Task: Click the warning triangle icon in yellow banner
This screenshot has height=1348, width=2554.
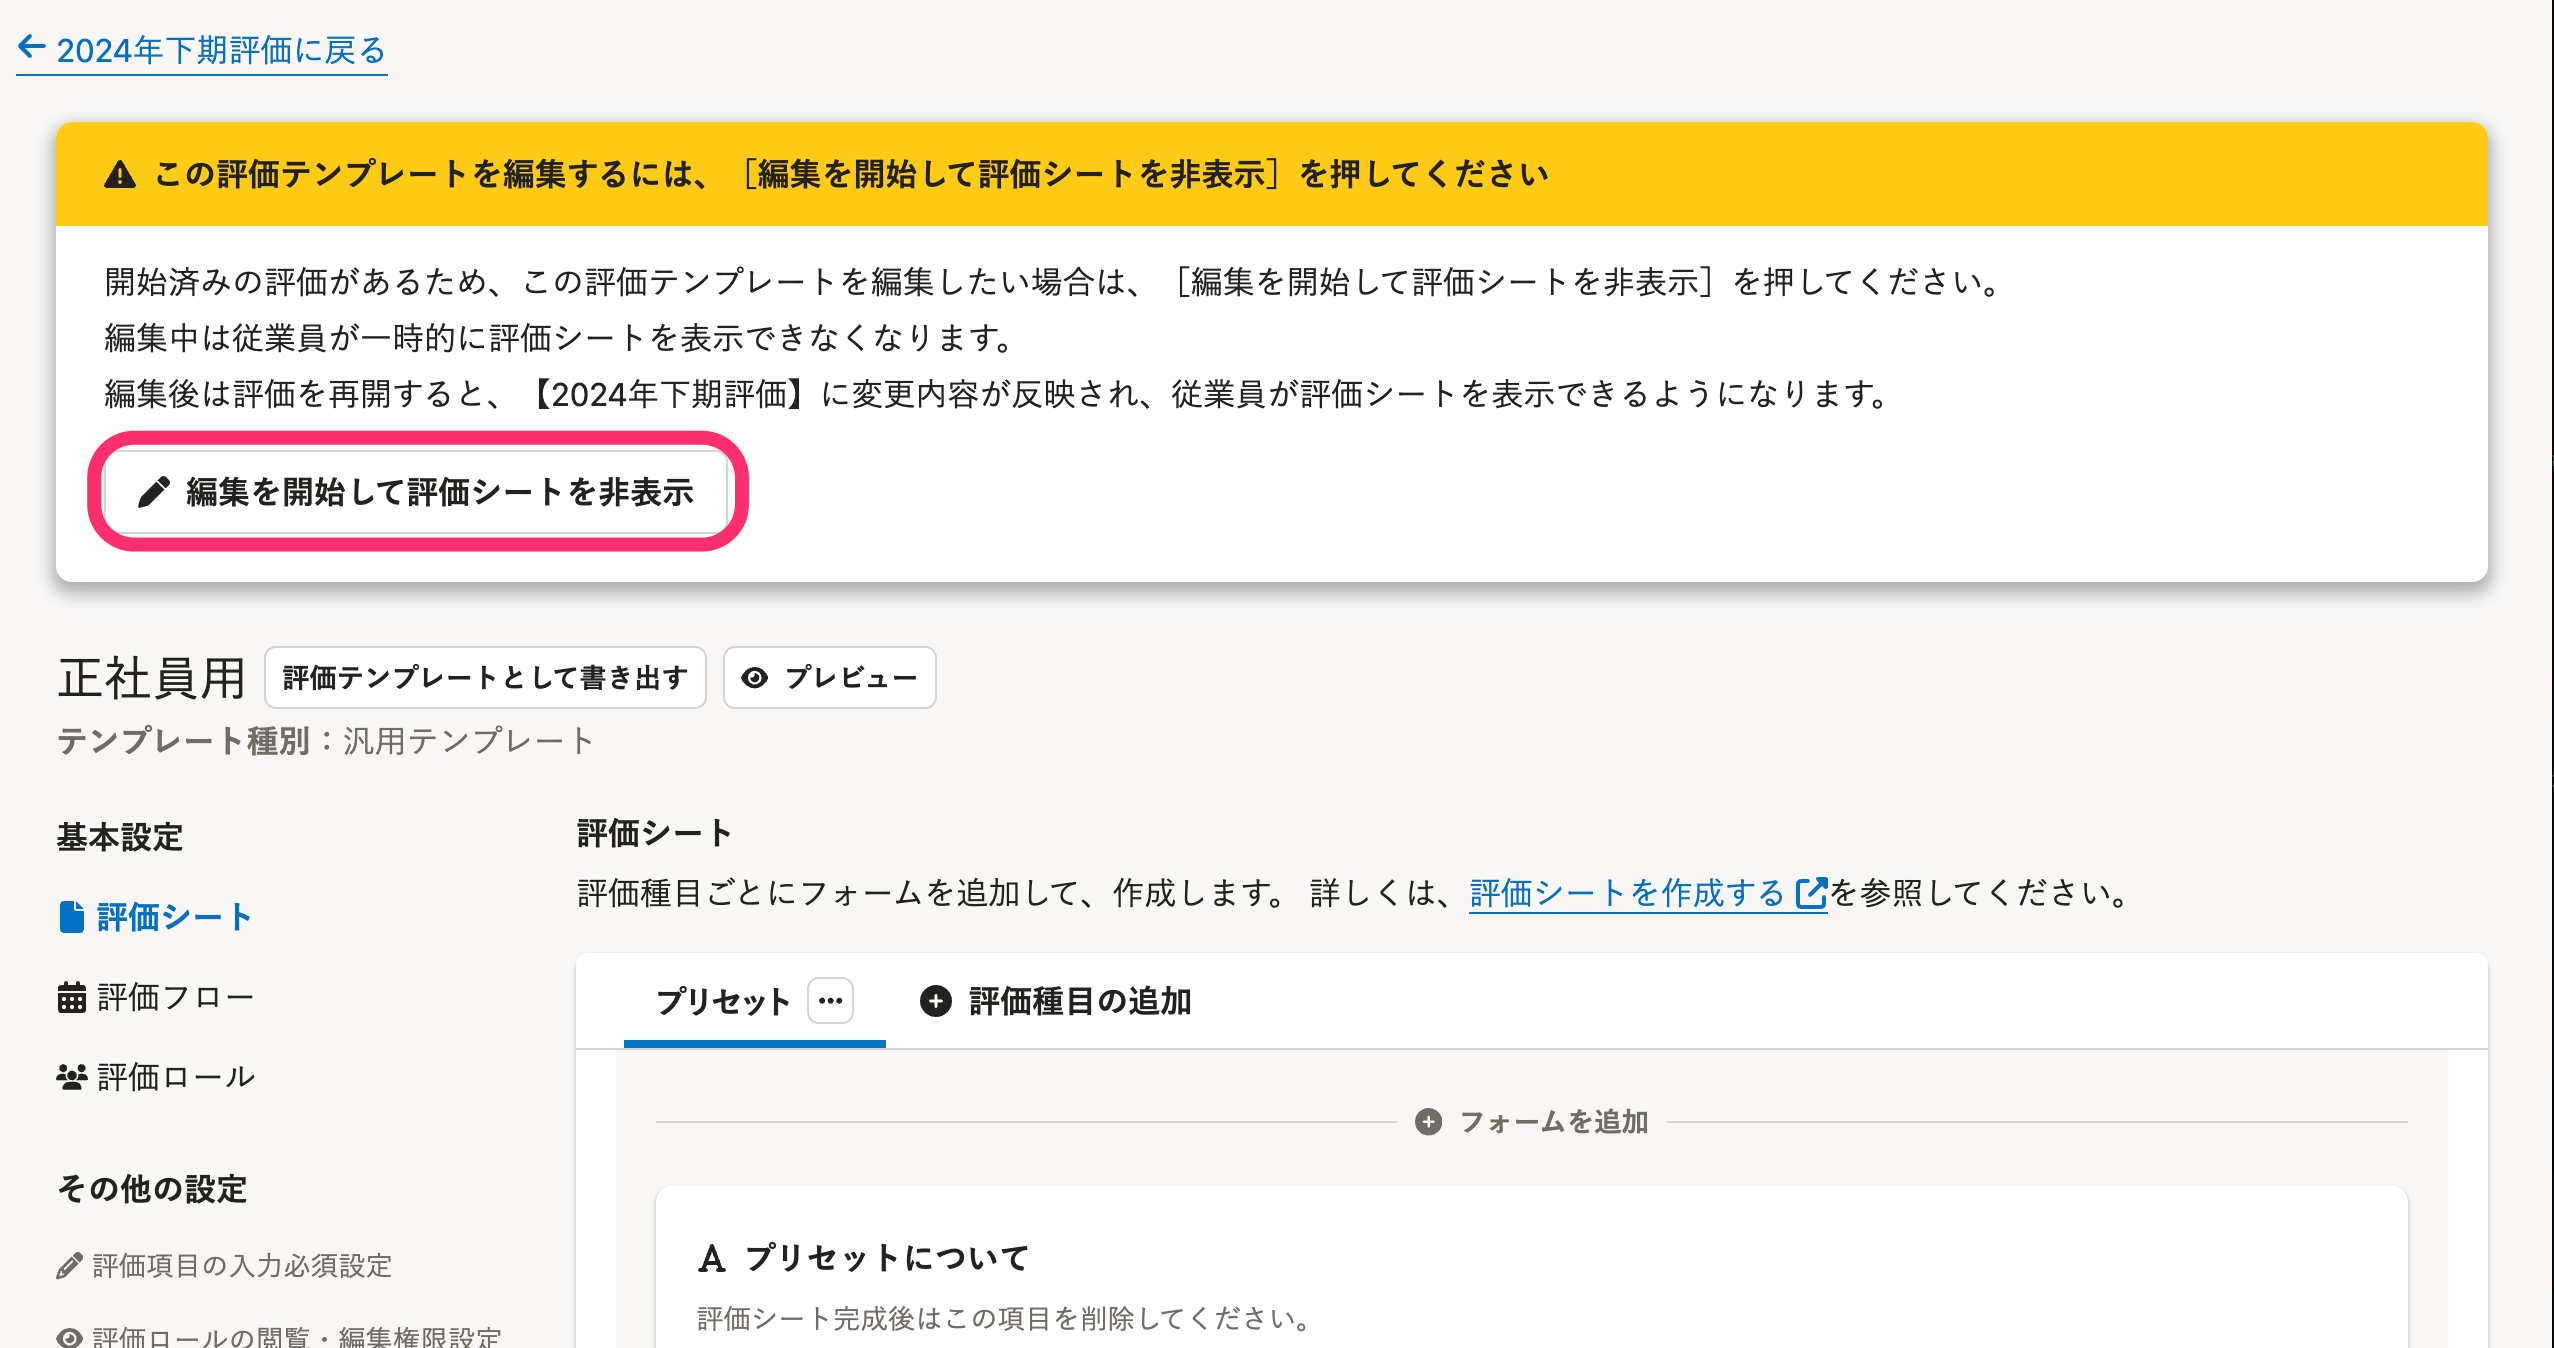Action: pyautogui.click(x=120, y=175)
